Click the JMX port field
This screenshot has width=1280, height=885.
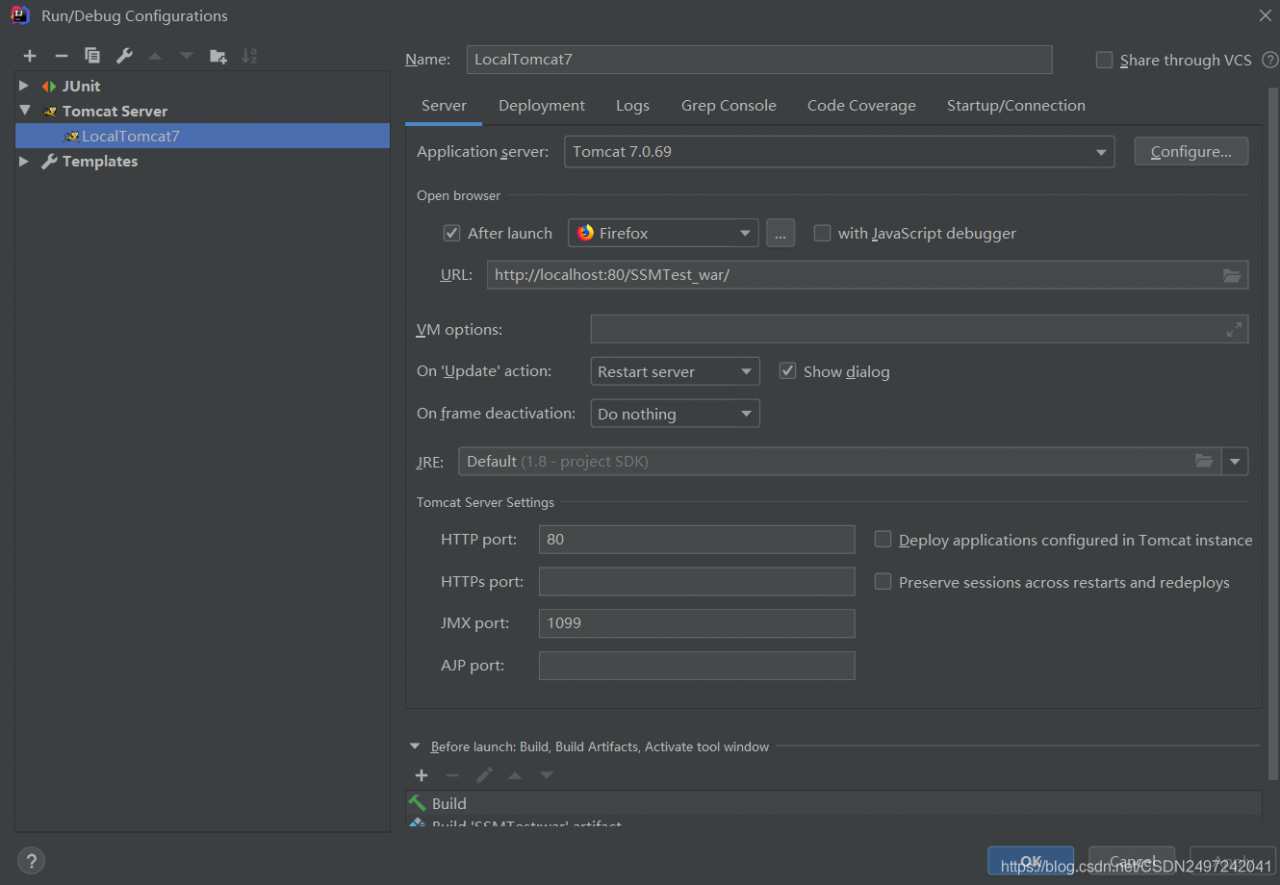697,623
